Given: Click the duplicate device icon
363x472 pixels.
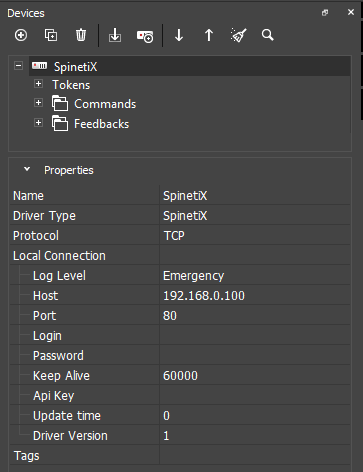Looking at the screenshot, I should 51,35.
